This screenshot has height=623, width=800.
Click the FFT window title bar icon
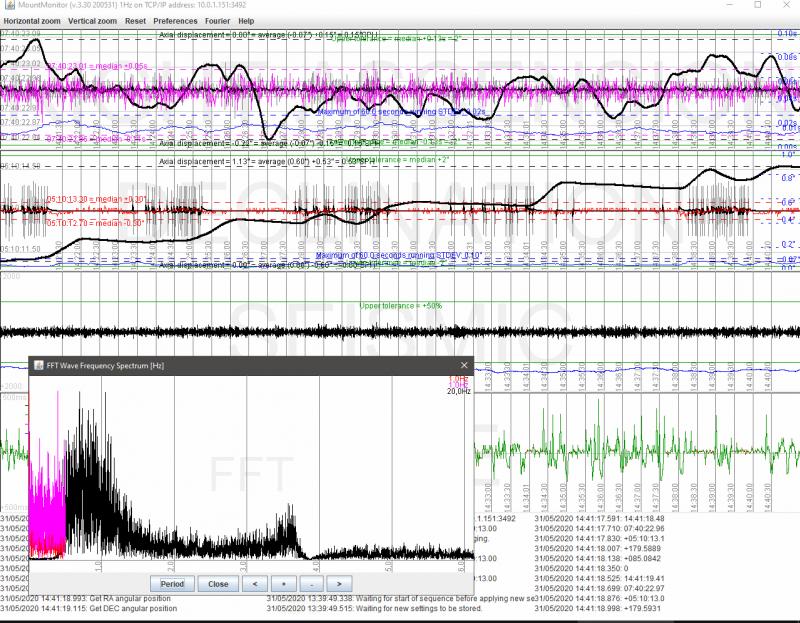[x=38, y=367]
